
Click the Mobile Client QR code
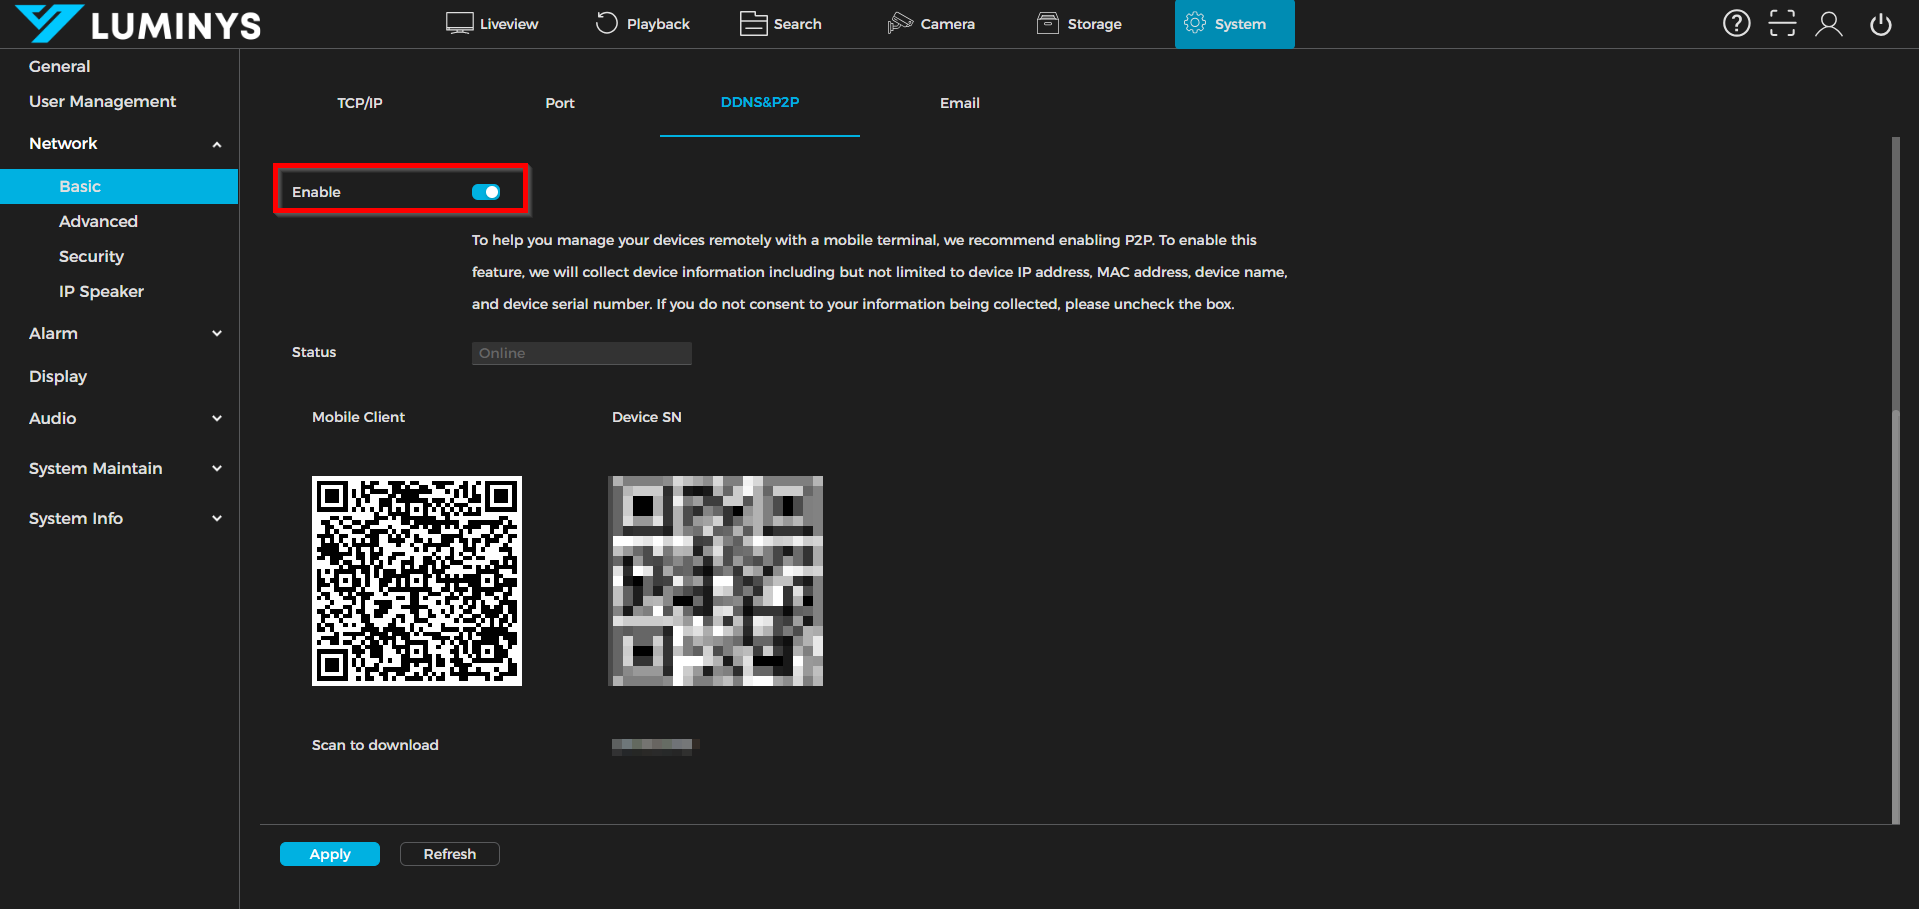coord(417,581)
